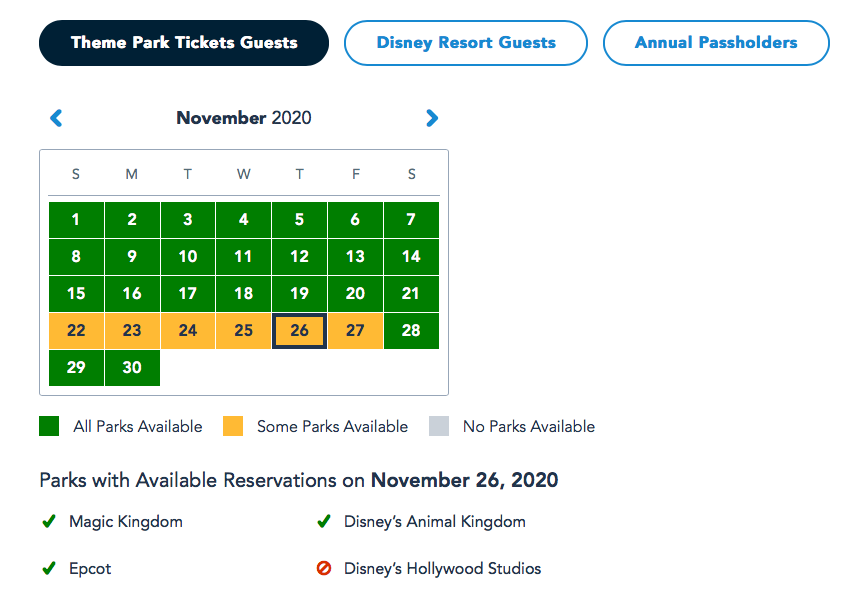Image resolution: width=846 pixels, height=612 pixels.
Task: Click the green All Parks Available swatch
Action: click(x=49, y=427)
